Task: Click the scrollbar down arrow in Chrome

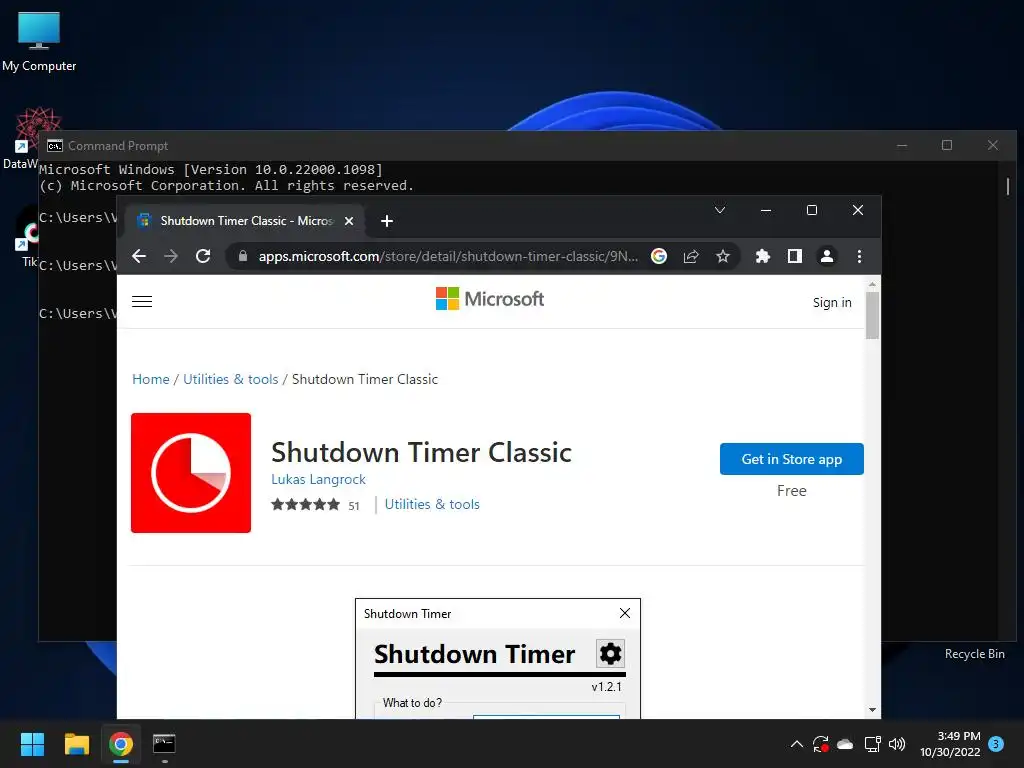Action: click(872, 710)
